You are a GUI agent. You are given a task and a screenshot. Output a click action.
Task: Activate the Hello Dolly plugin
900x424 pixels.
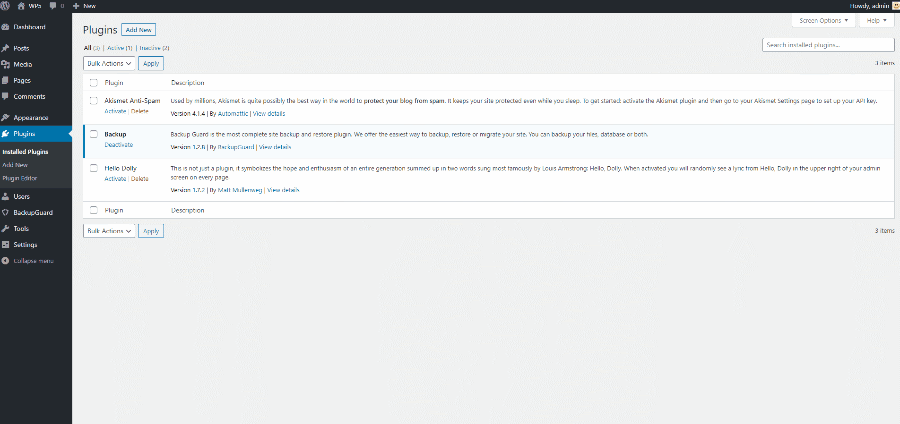coord(115,178)
